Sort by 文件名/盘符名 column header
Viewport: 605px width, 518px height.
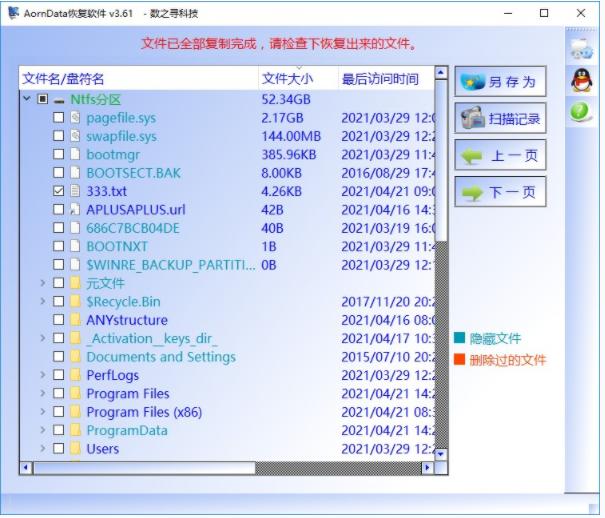(x=64, y=79)
